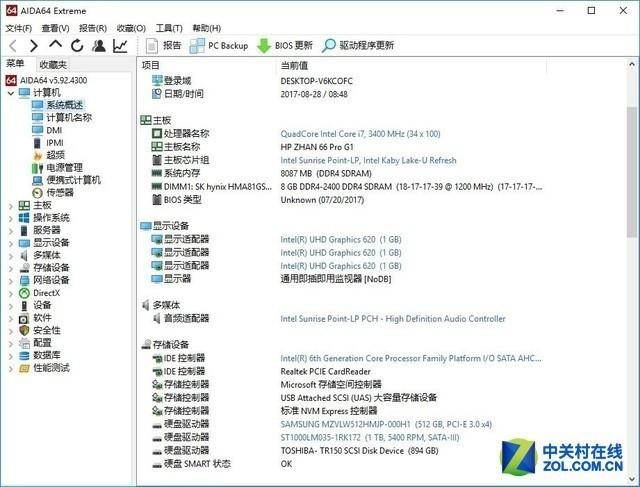The image size is (640, 487).
Task: Open the 超频 flame icon item
Action: tap(38, 155)
